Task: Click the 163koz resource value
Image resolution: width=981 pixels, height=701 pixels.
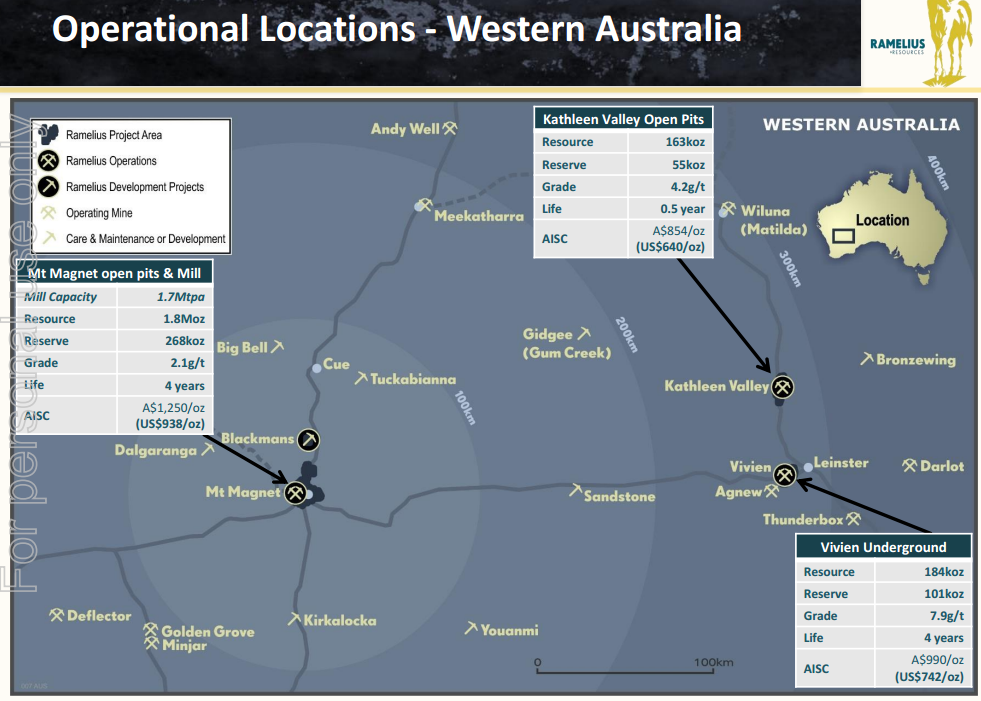Action: click(685, 141)
